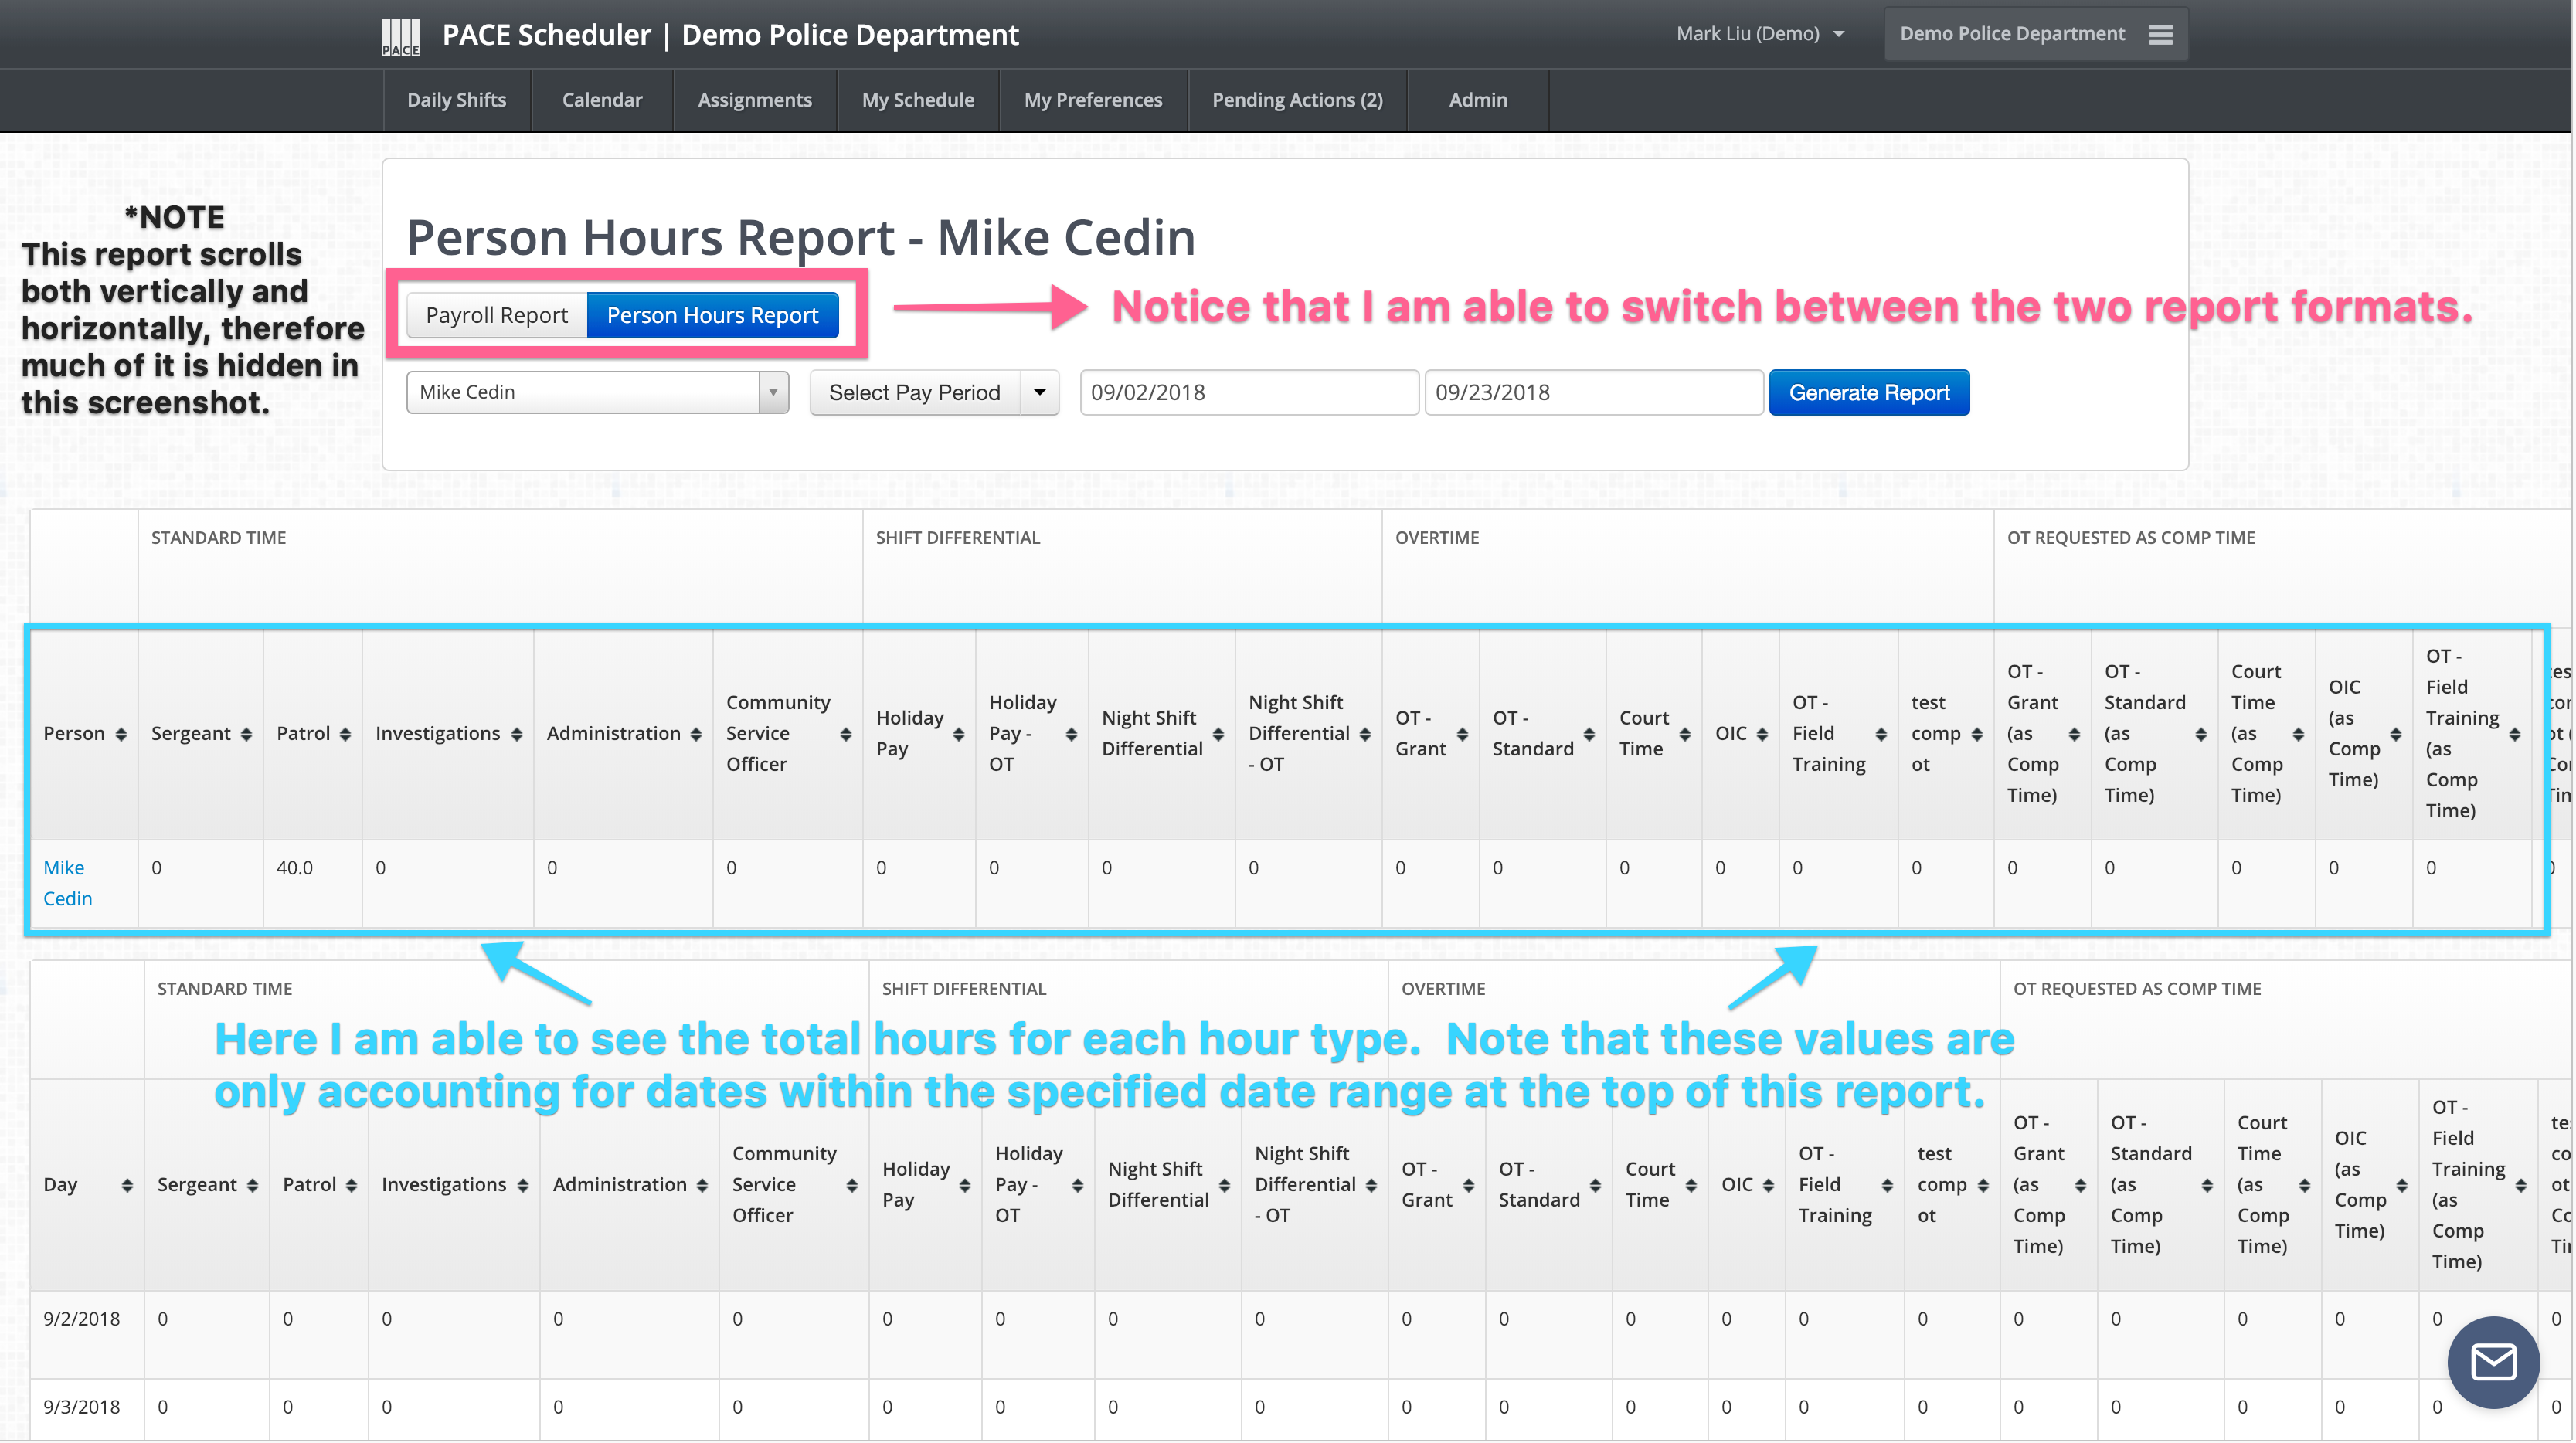Screen dimensions: 2576x1443
Task: Click the Sergeant sort icon in the Day table
Action: [252, 1185]
